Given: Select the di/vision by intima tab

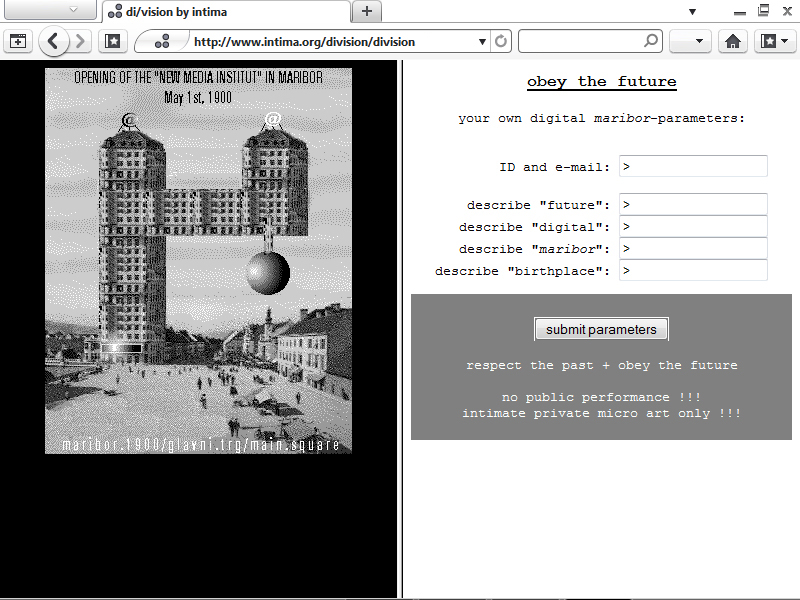Looking at the screenshot, I should pos(225,12).
